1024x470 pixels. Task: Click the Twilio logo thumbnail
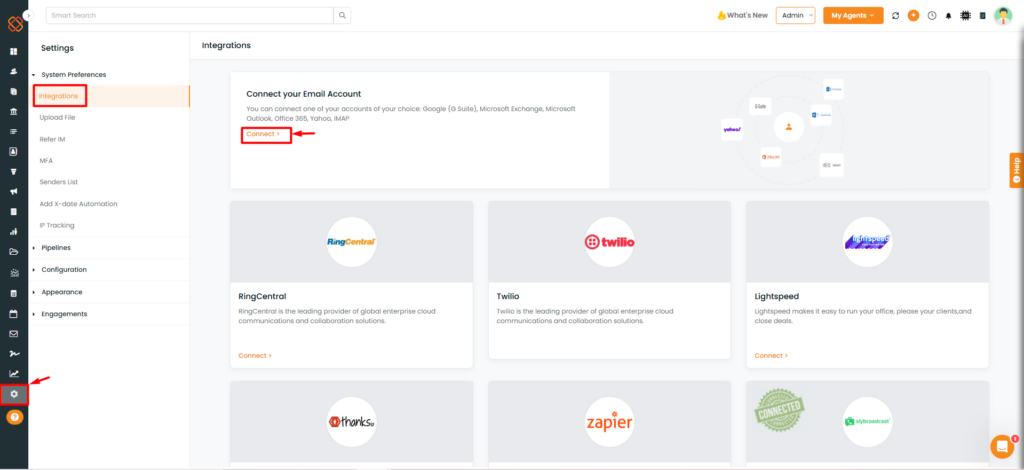609,242
